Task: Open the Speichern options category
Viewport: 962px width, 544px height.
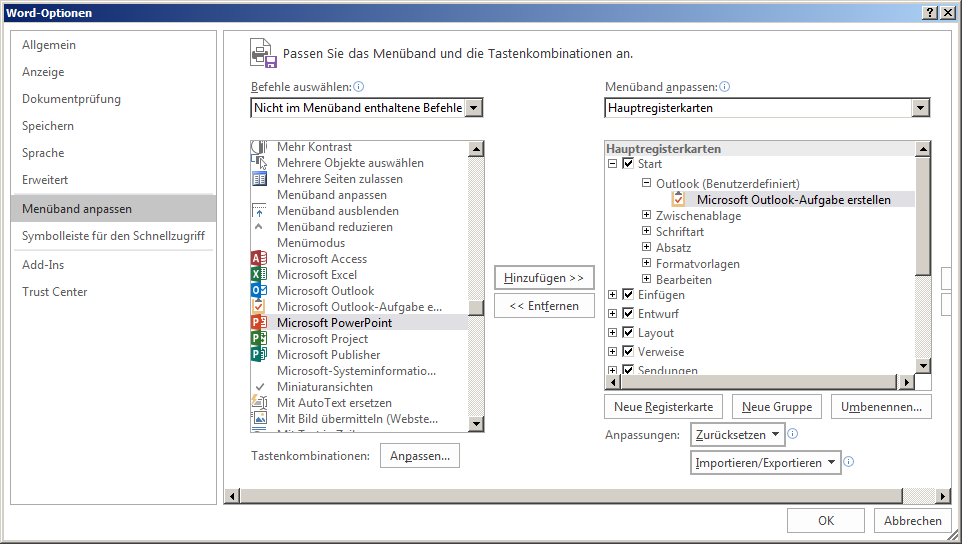Action: point(114,126)
